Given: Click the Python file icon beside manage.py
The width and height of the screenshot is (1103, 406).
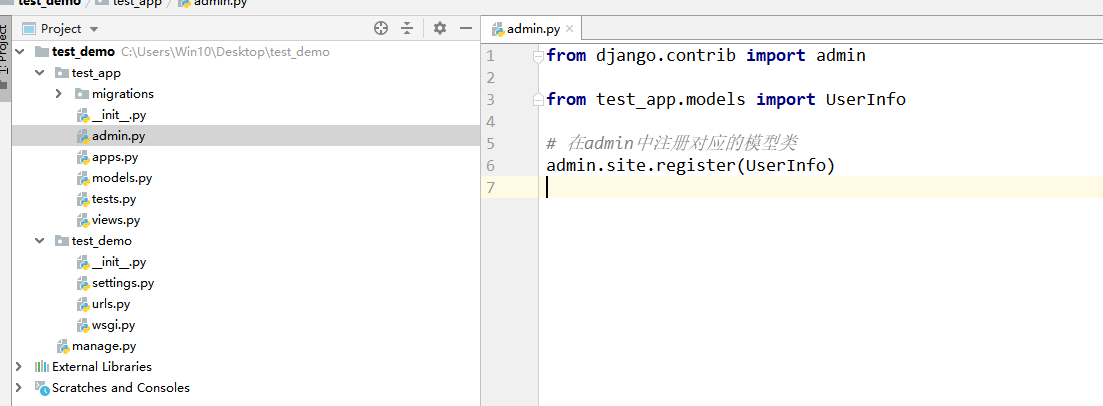Looking at the screenshot, I should 63,346.
